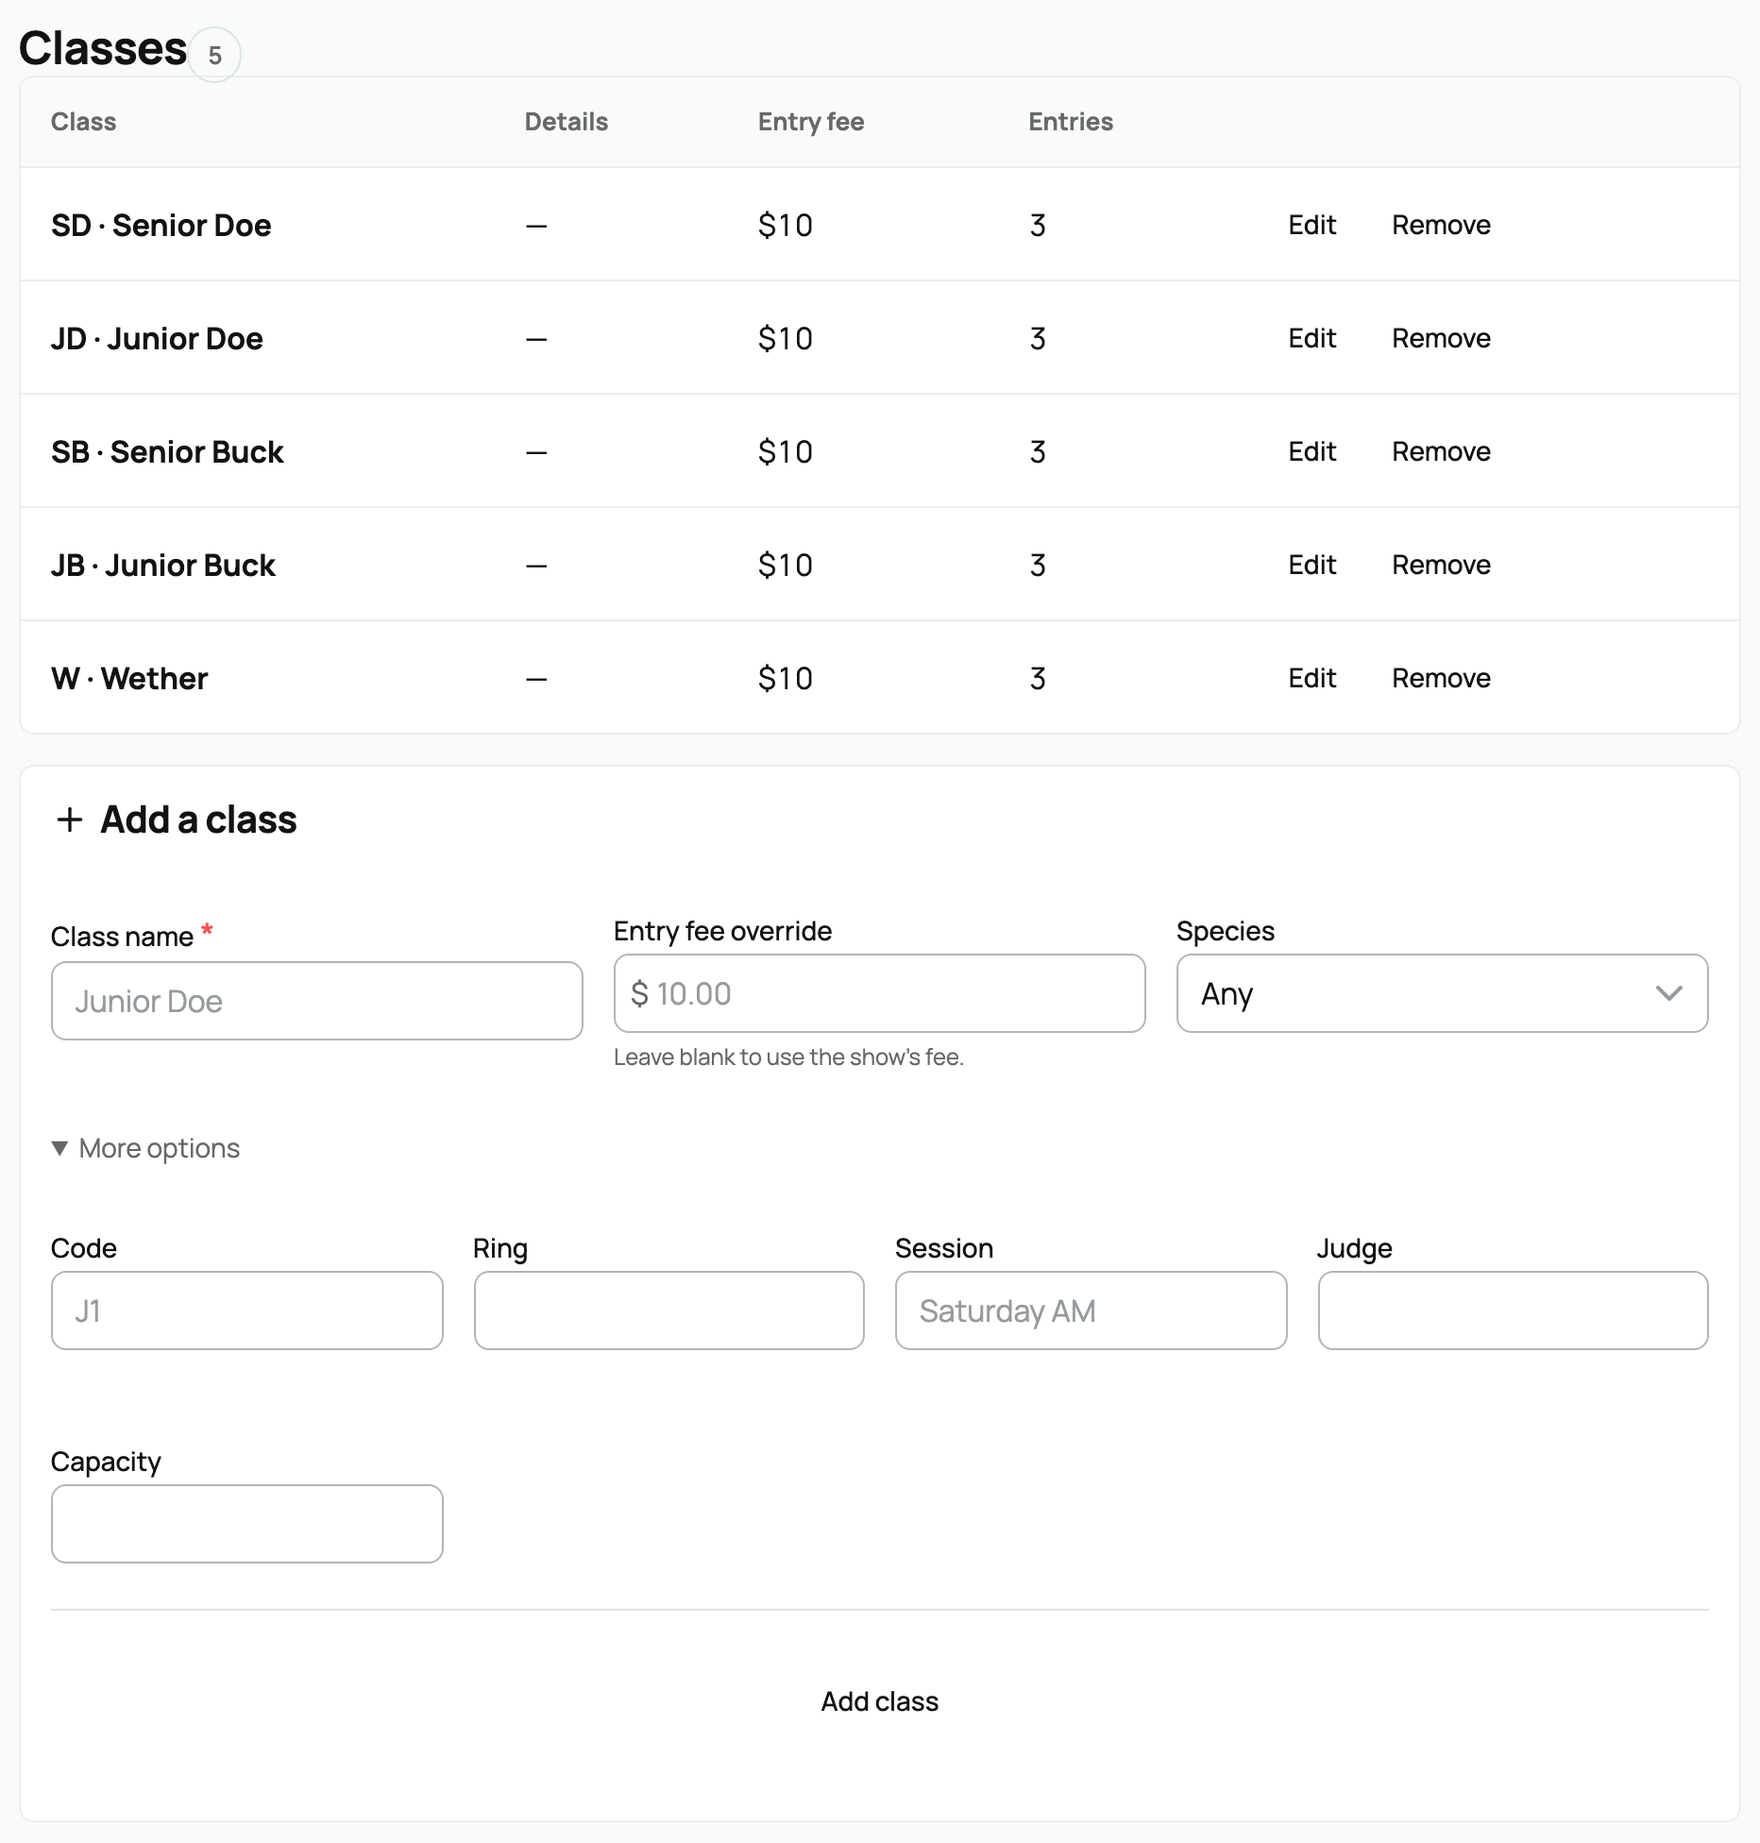Click the entries count in Wether row

click(x=1037, y=678)
